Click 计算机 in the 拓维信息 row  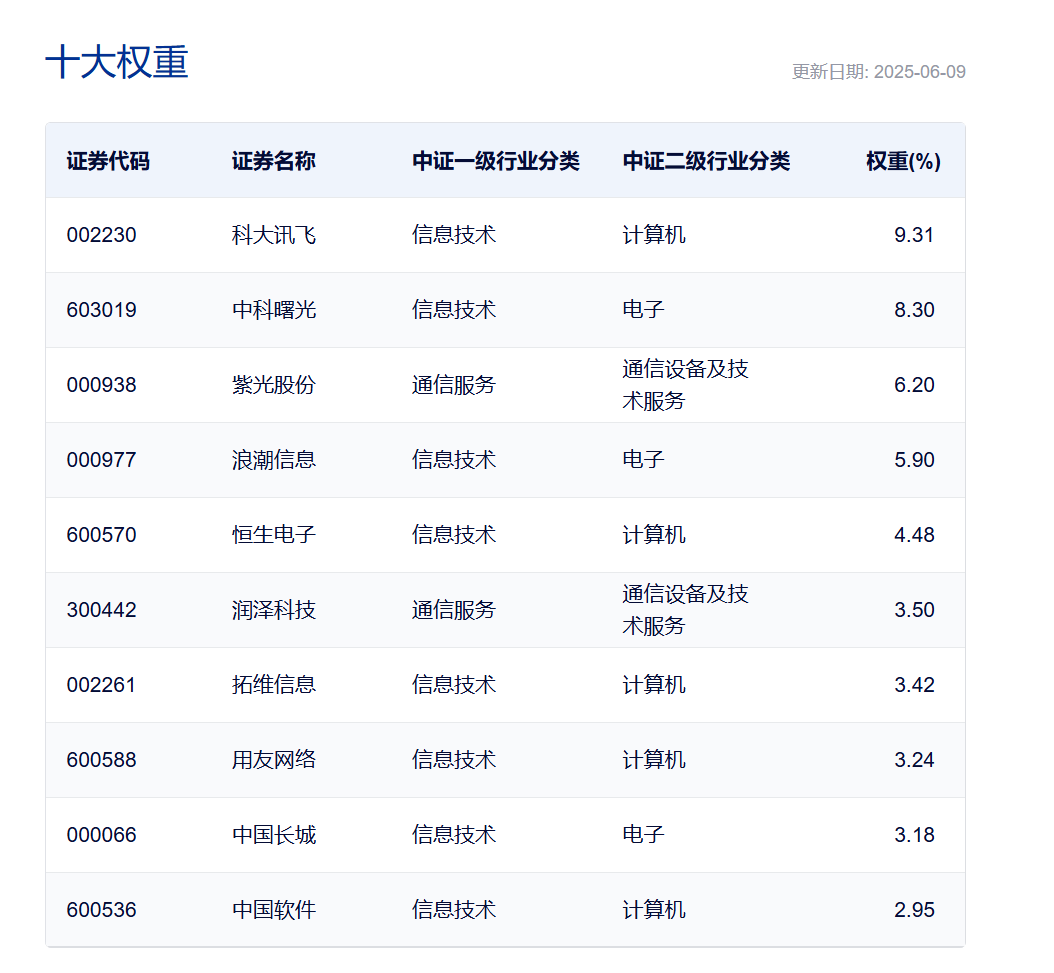click(x=654, y=685)
